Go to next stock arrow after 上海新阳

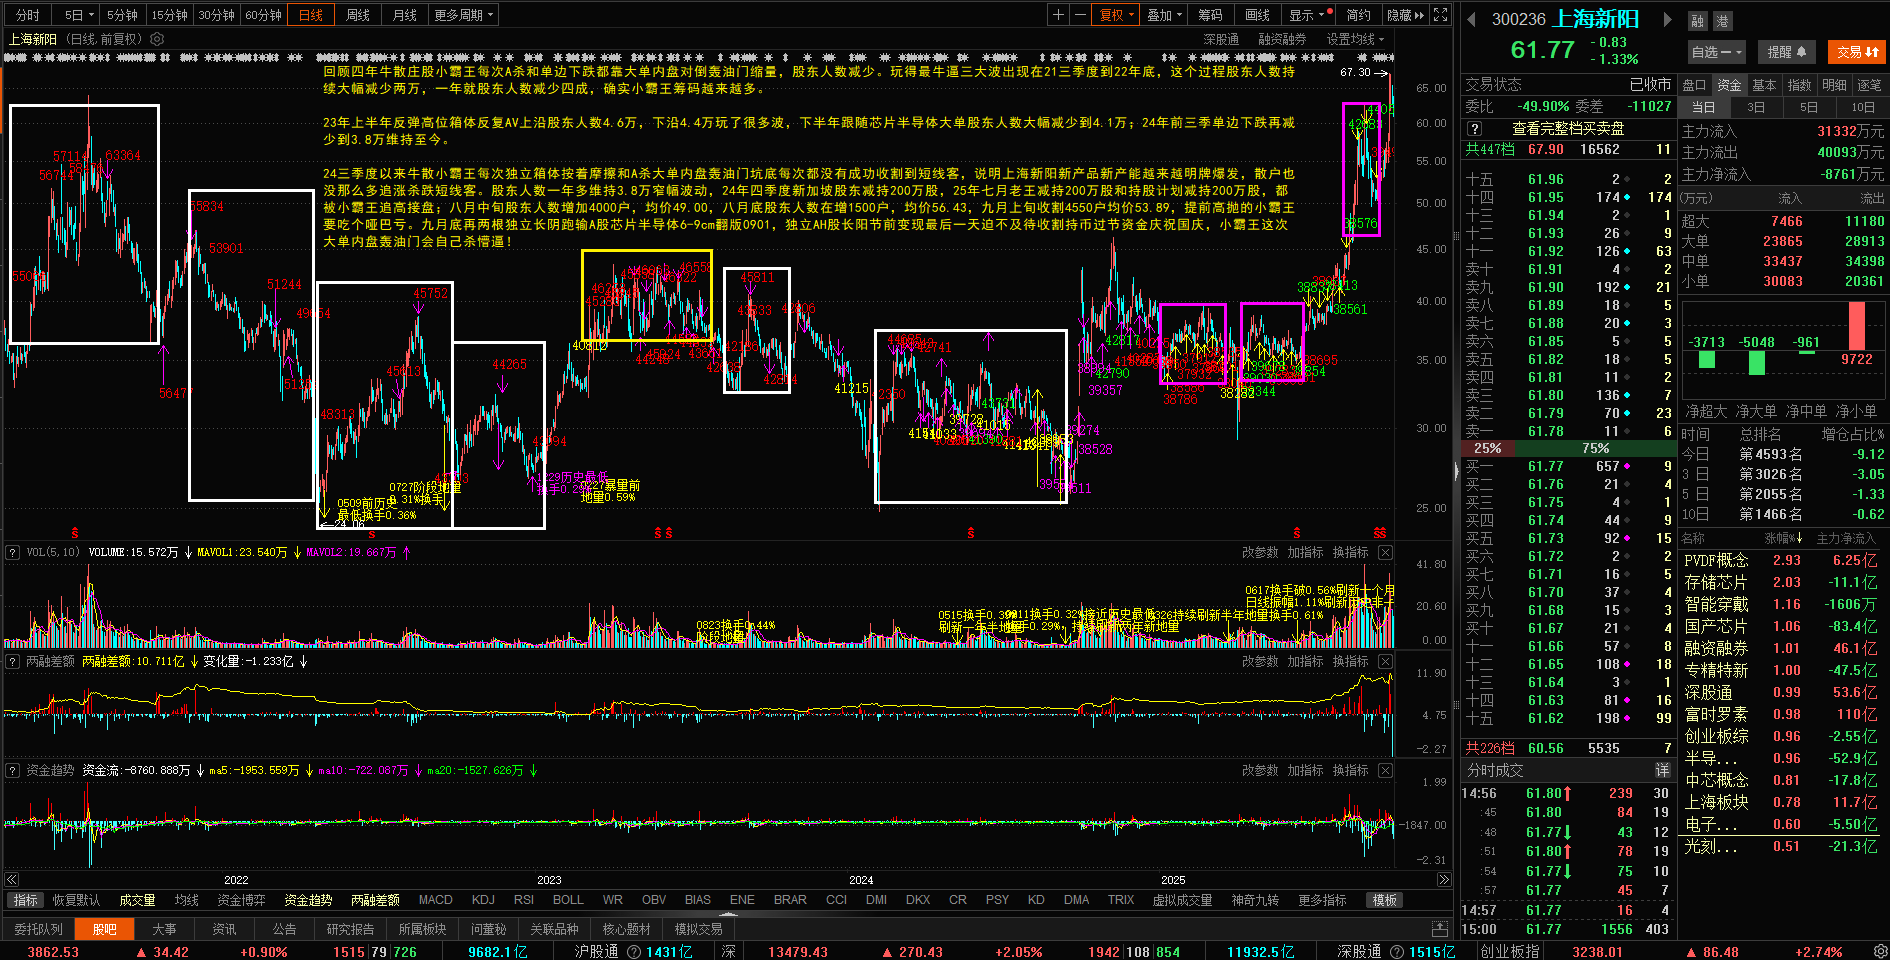click(1667, 19)
